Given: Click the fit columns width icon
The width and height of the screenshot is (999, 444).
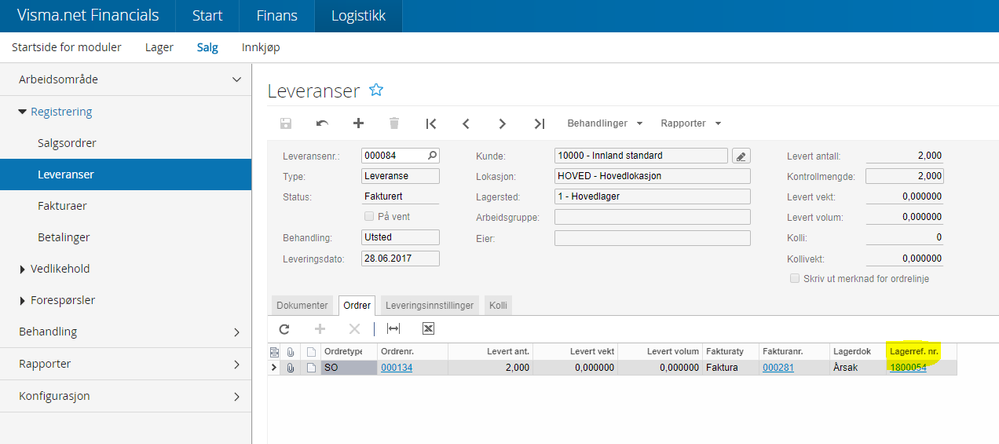Looking at the screenshot, I should tap(394, 329).
